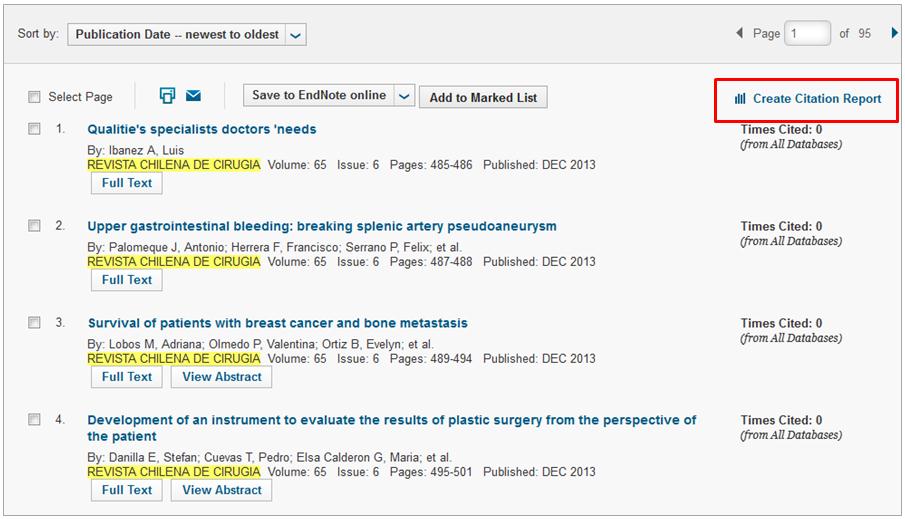Click Save to EndNote online button
Screen dimensions: 905x519
point(318,96)
